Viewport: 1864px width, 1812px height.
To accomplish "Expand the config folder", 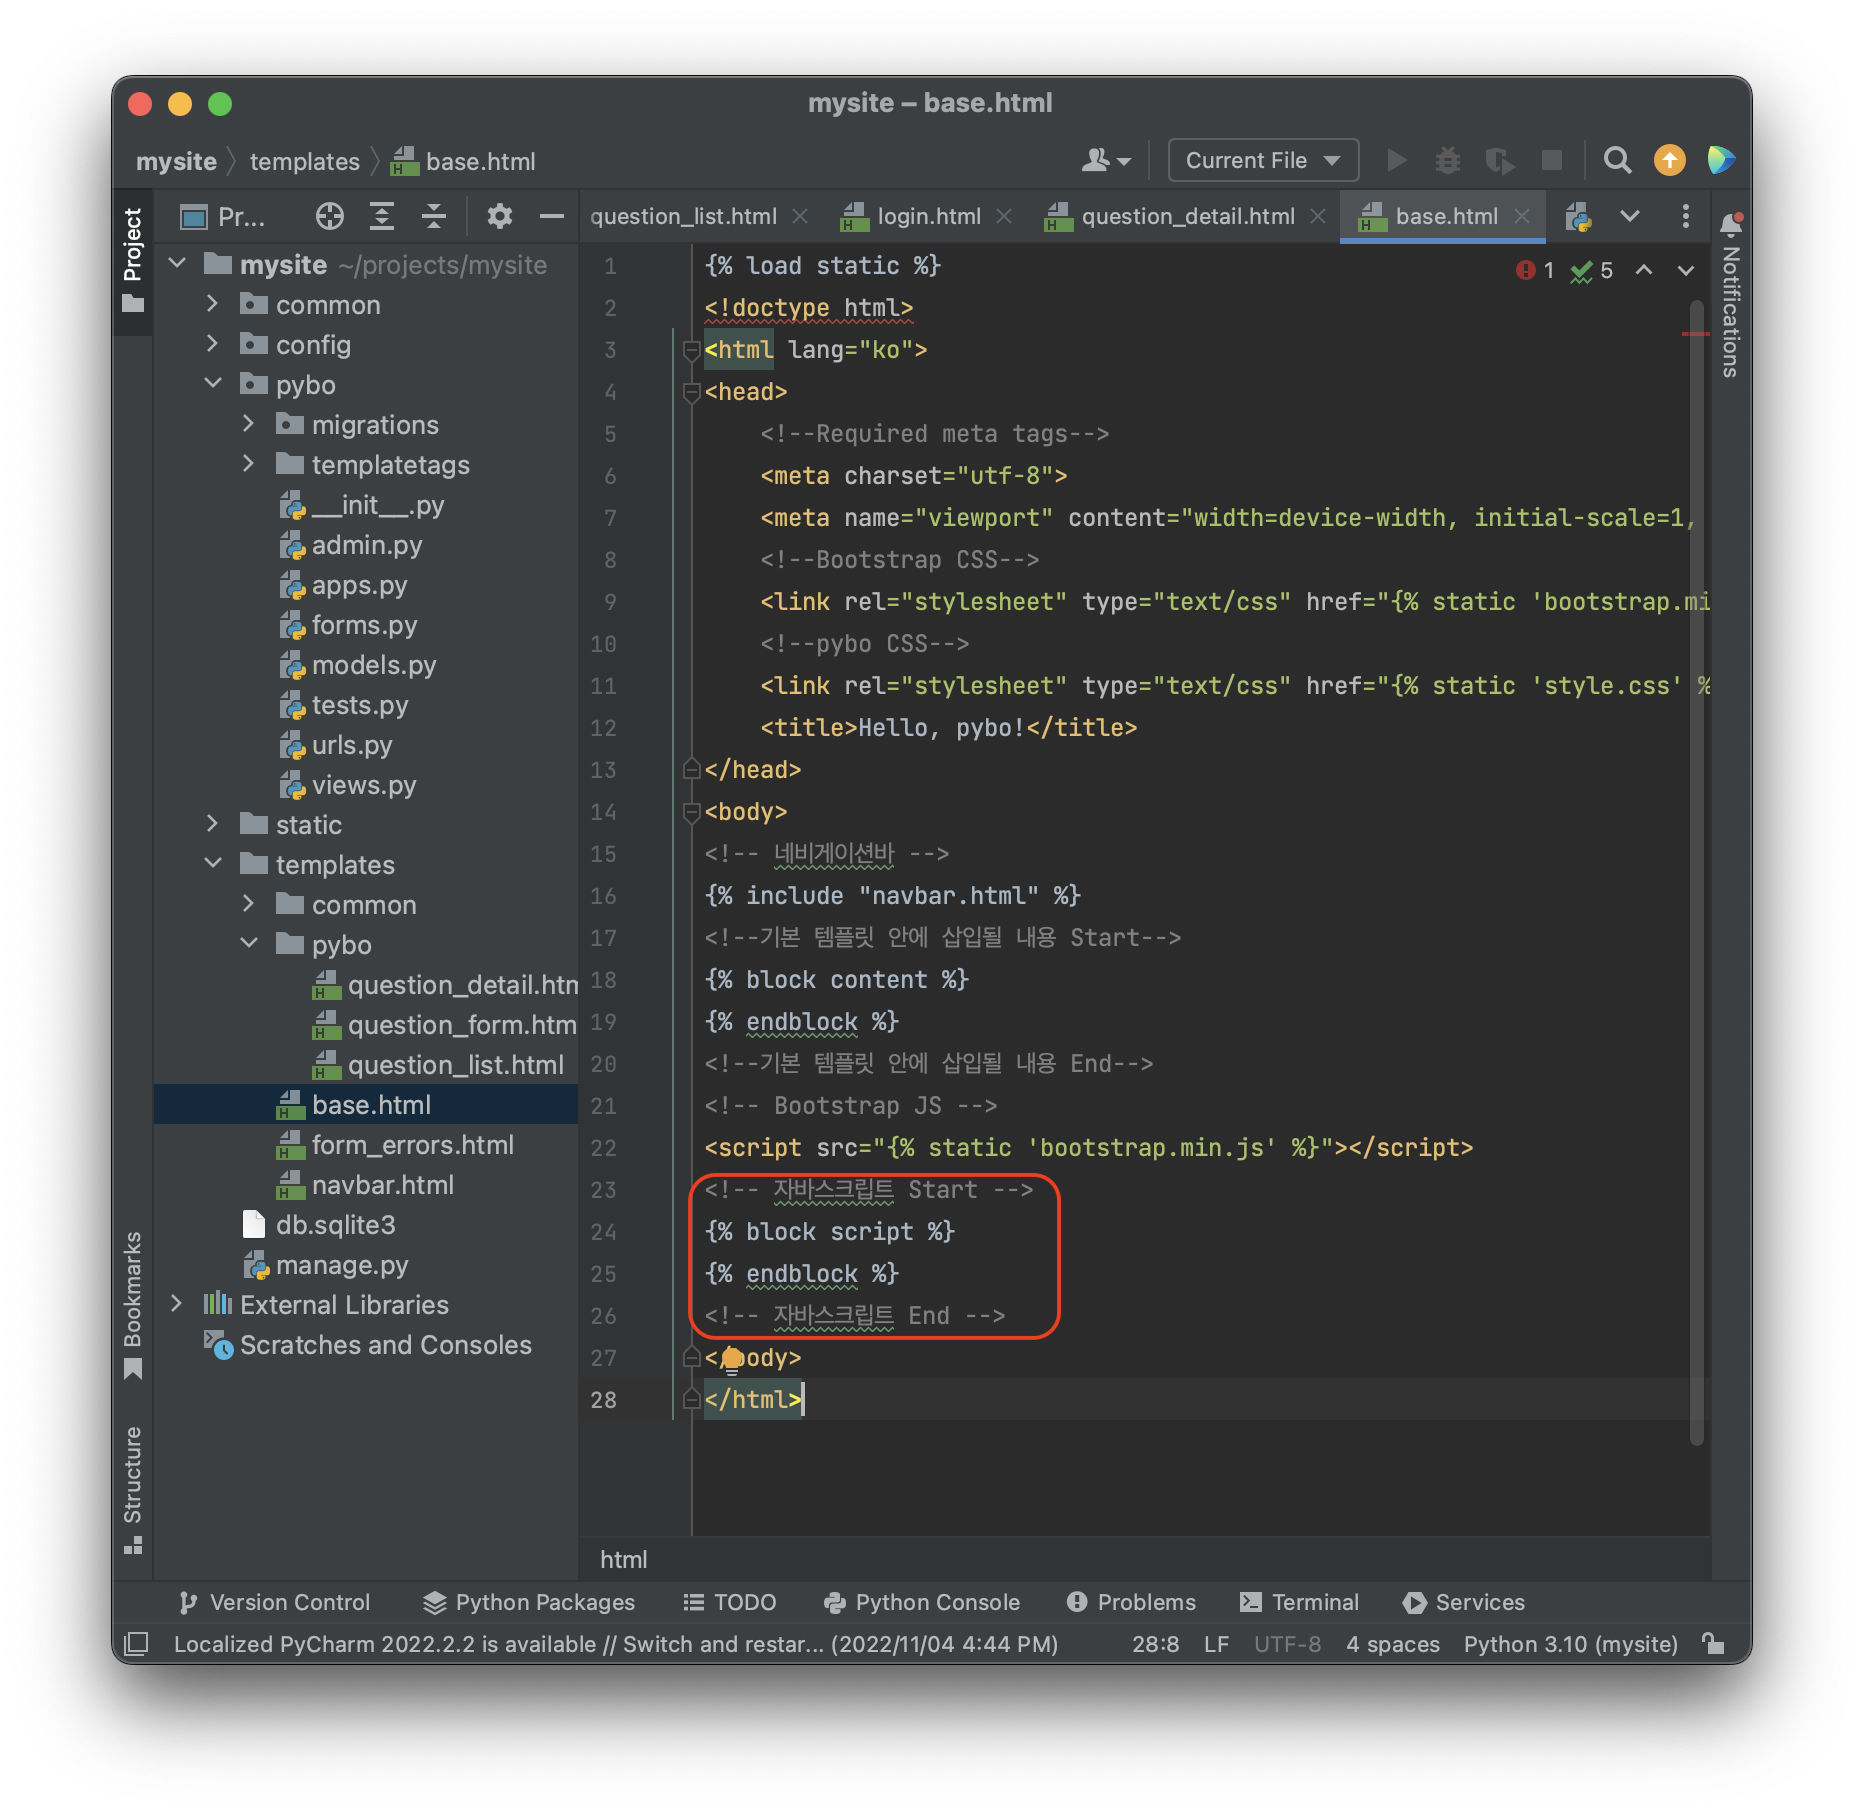I will [x=212, y=344].
